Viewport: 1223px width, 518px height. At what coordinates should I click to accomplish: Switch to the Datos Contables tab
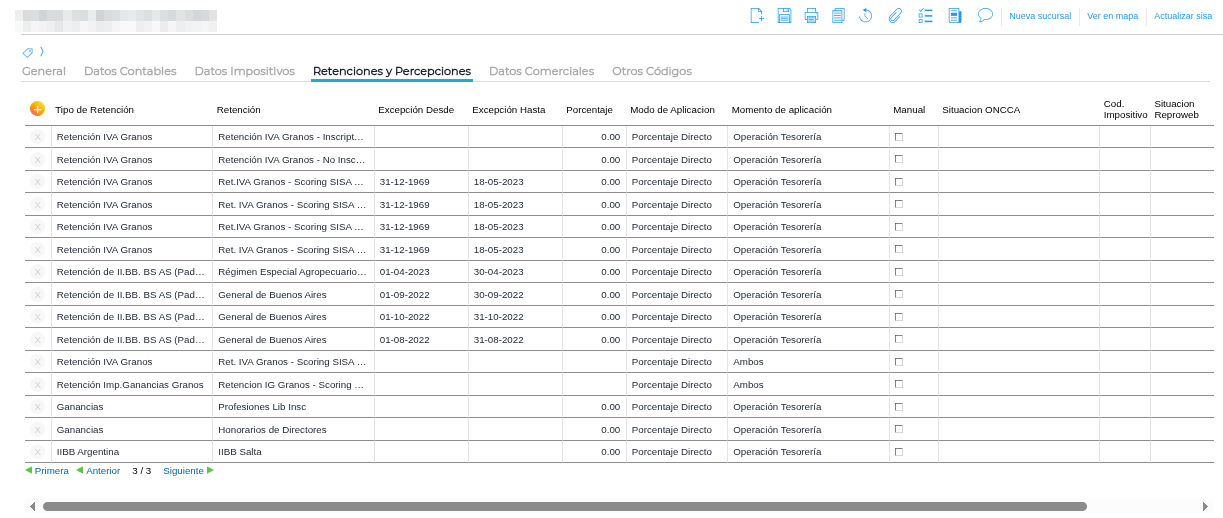click(130, 71)
